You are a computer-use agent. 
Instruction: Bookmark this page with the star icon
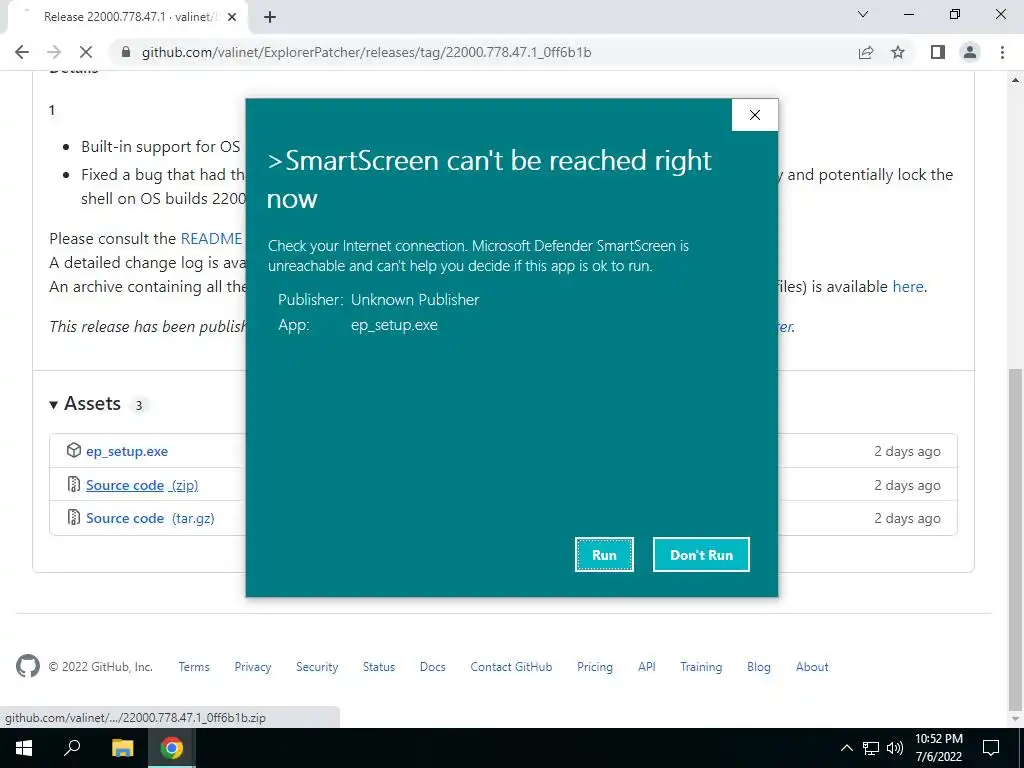(x=898, y=52)
